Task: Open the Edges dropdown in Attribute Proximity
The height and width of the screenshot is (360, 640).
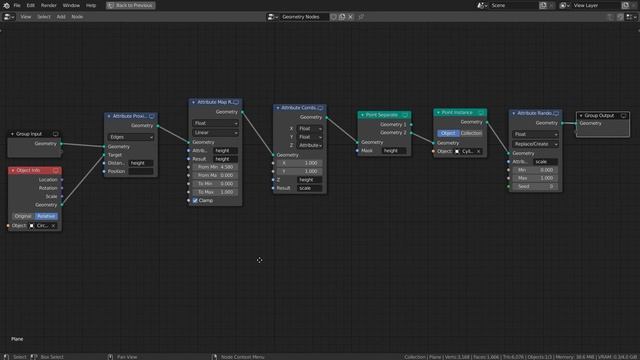Action: 131,137
